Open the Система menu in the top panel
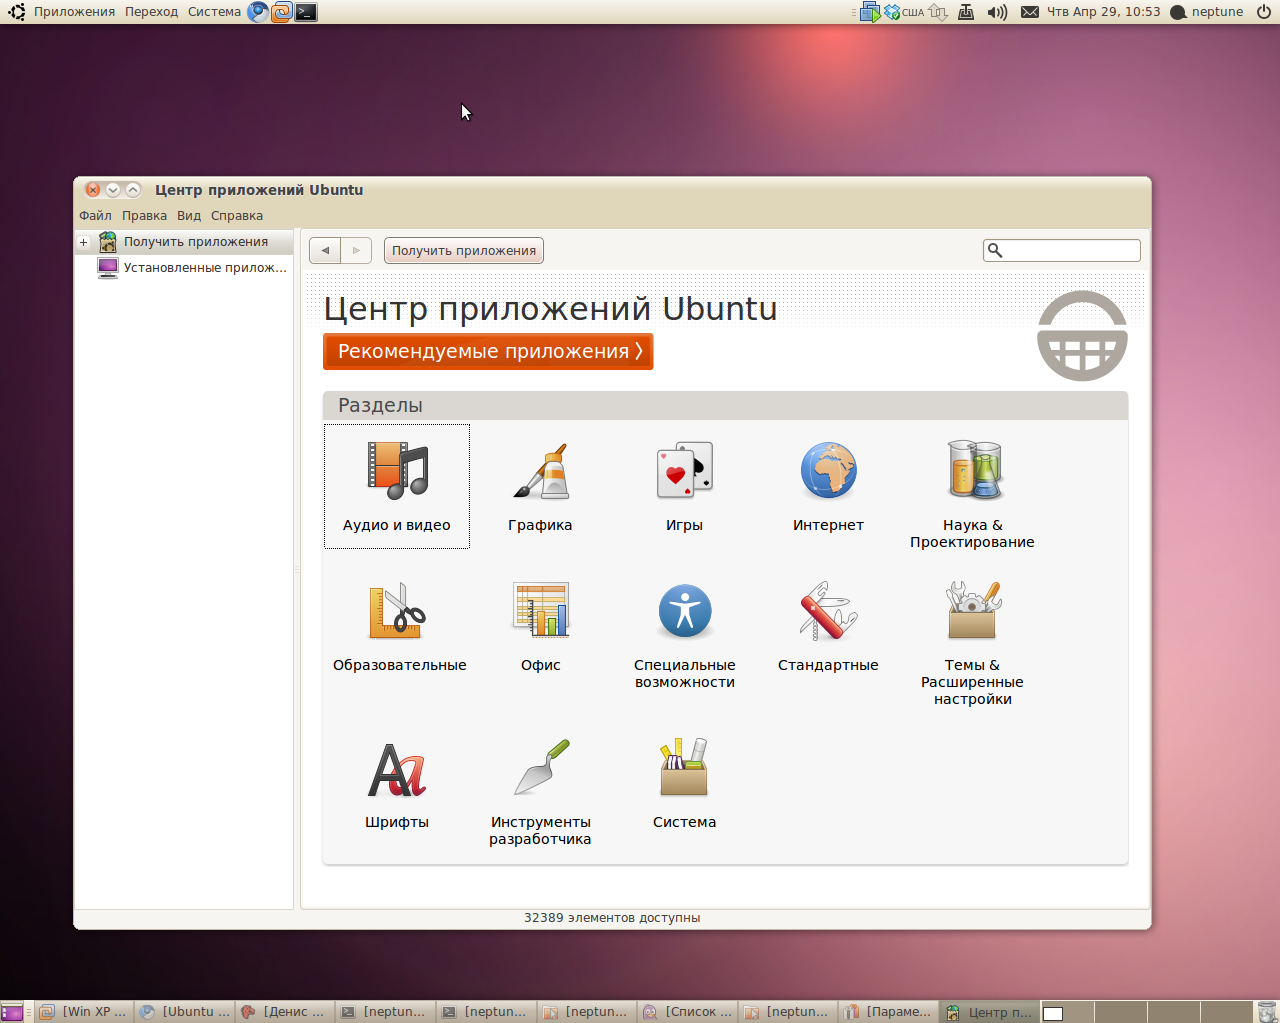This screenshot has width=1280, height=1023. tap(214, 12)
